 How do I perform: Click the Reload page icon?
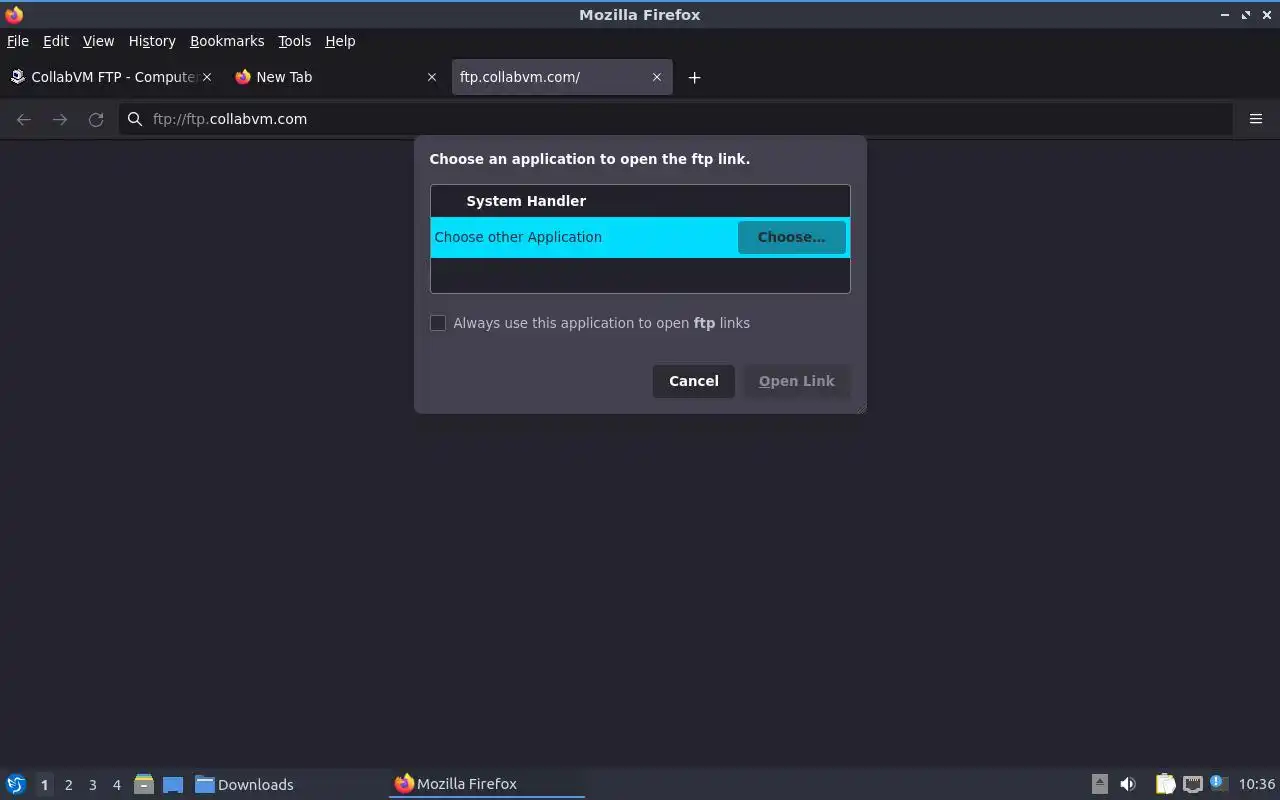(x=96, y=119)
